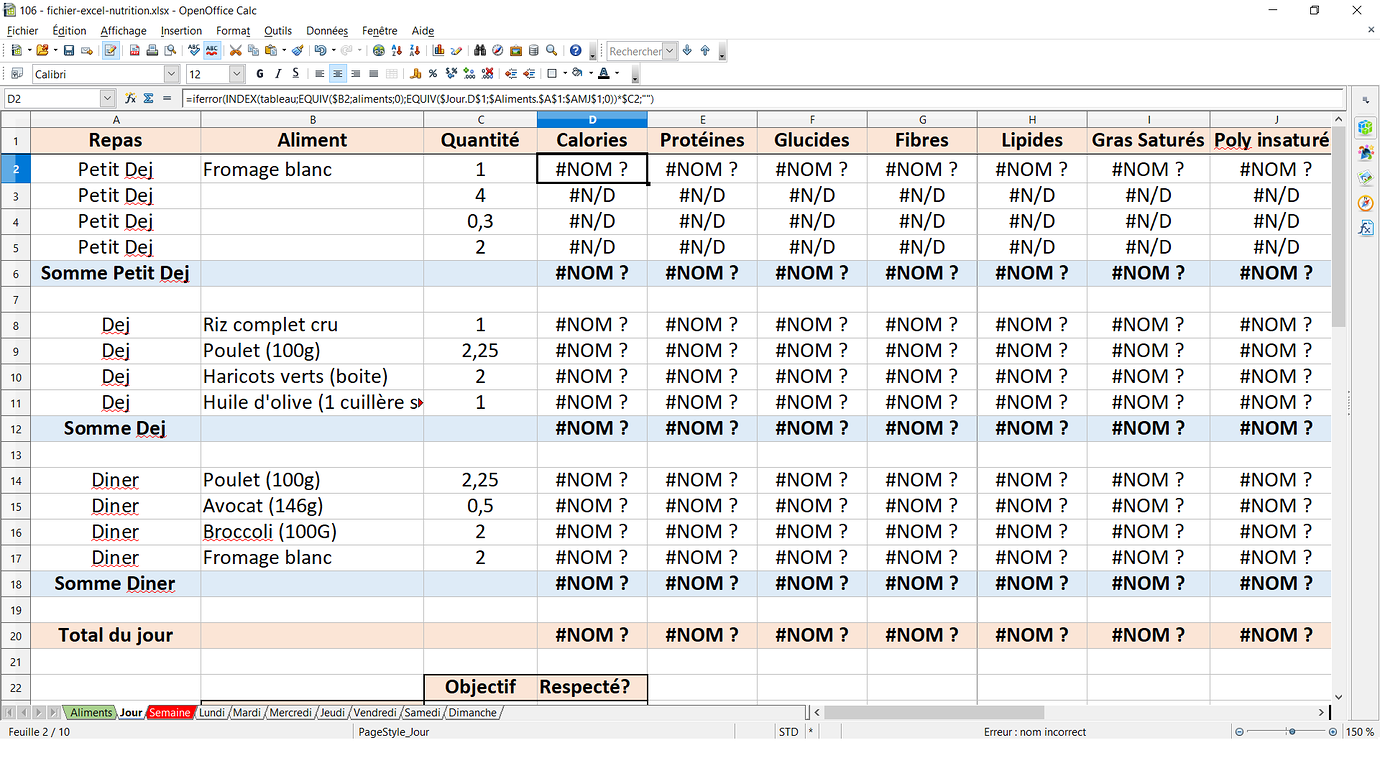Switch to the Semaine sheet tab

point(170,712)
